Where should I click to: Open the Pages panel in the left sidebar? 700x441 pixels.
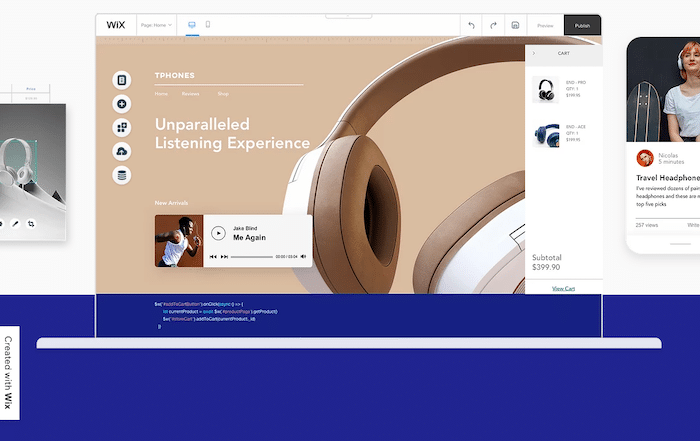coord(121,80)
